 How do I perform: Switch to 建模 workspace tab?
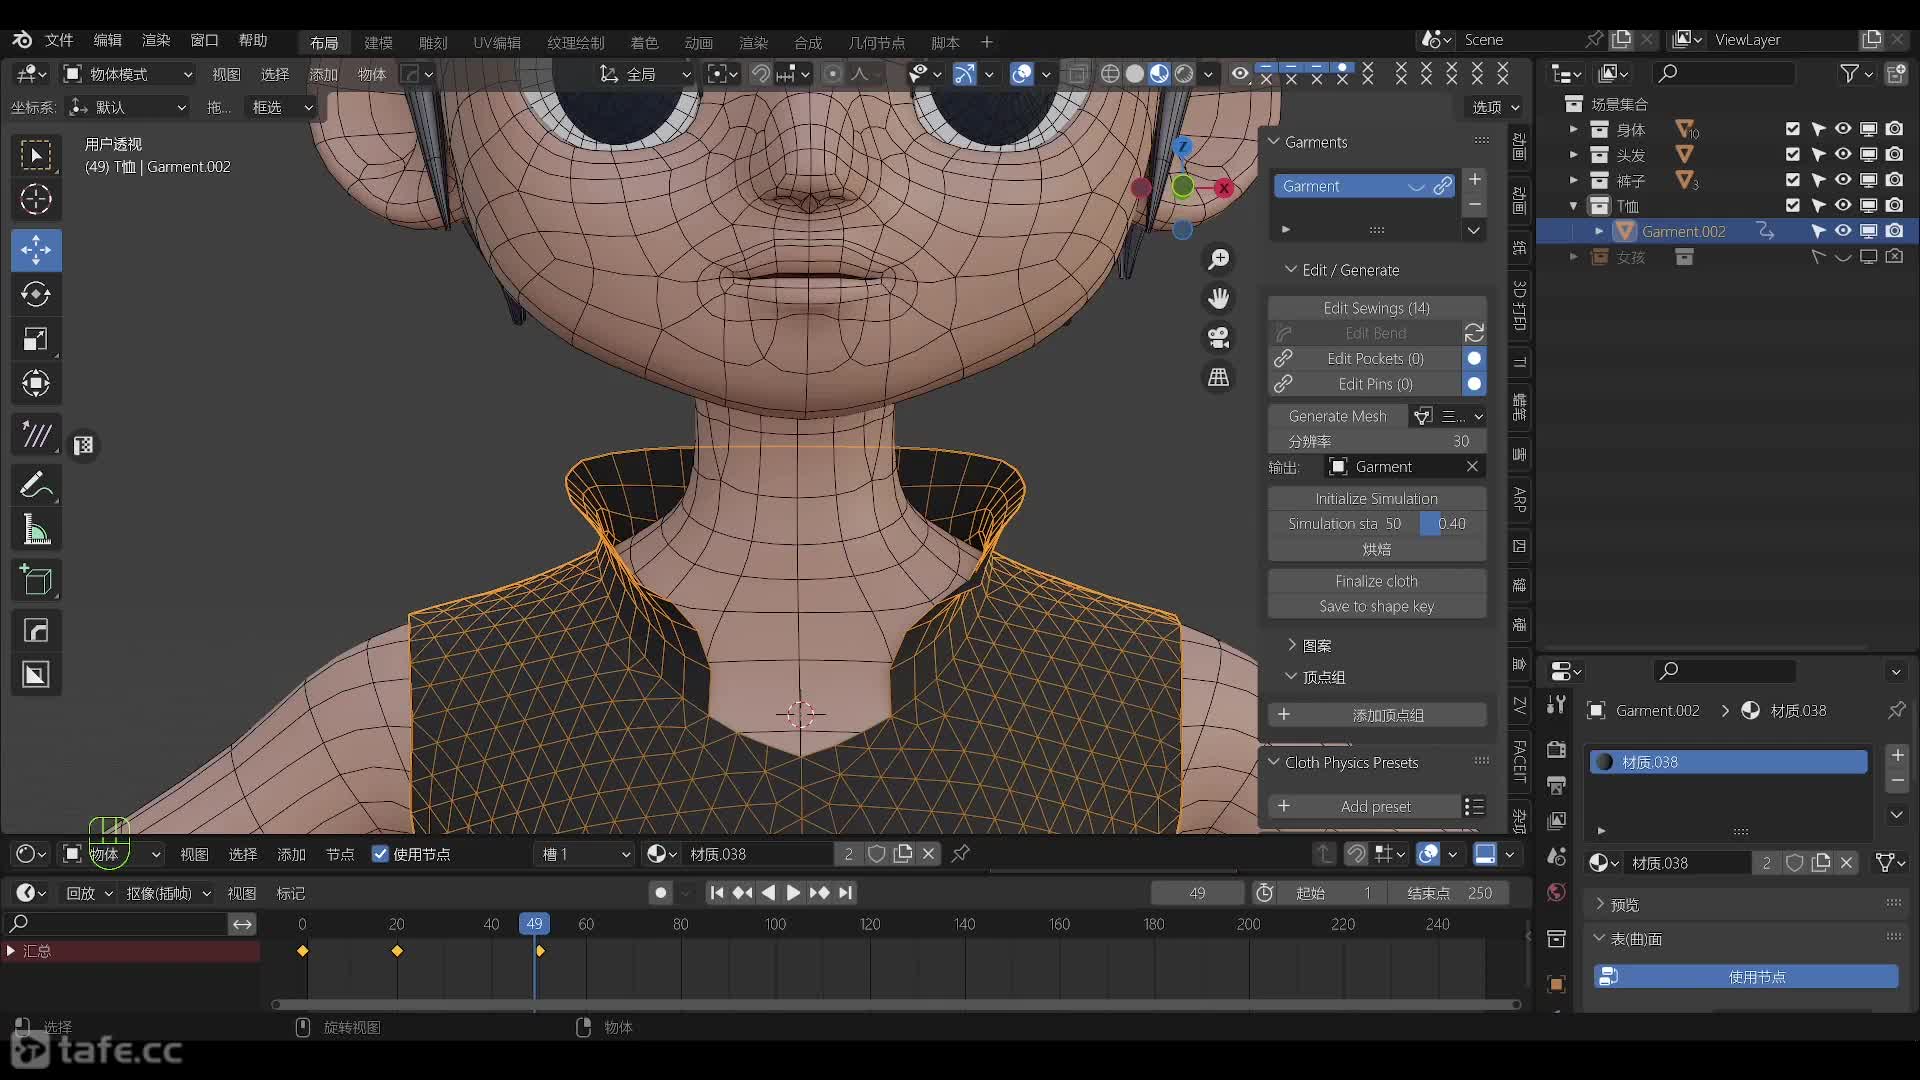click(x=378, y=43)
